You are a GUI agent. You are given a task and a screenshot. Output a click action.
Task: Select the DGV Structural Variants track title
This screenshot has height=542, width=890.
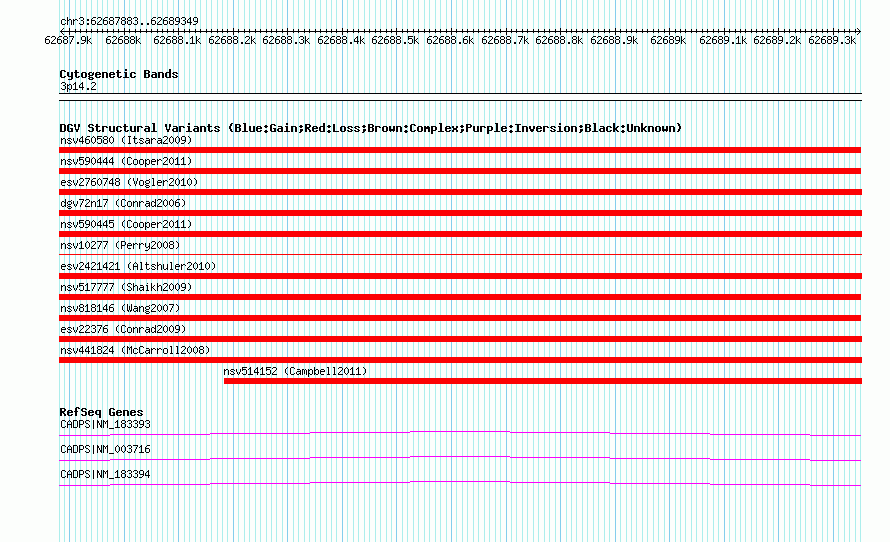(x=370, y=128)
